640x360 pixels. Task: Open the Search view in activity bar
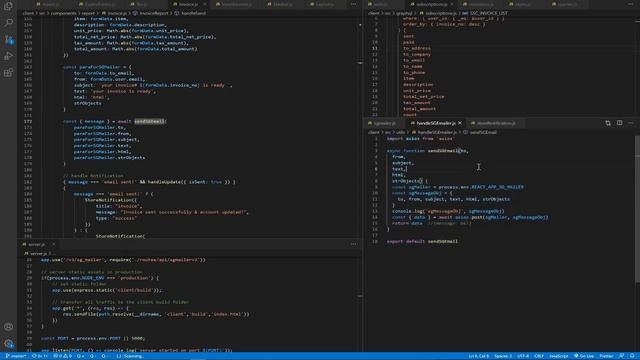tap(8, 22)
